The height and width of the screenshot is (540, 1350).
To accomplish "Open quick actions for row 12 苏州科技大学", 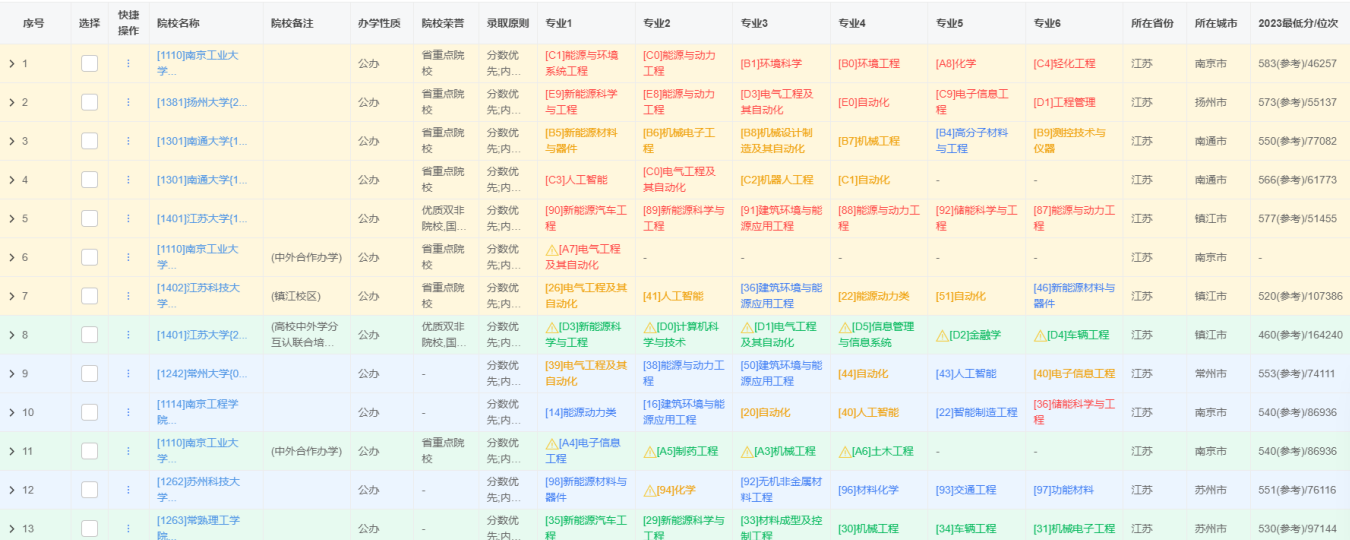I will pyautogui.click(x=128, y=490).
